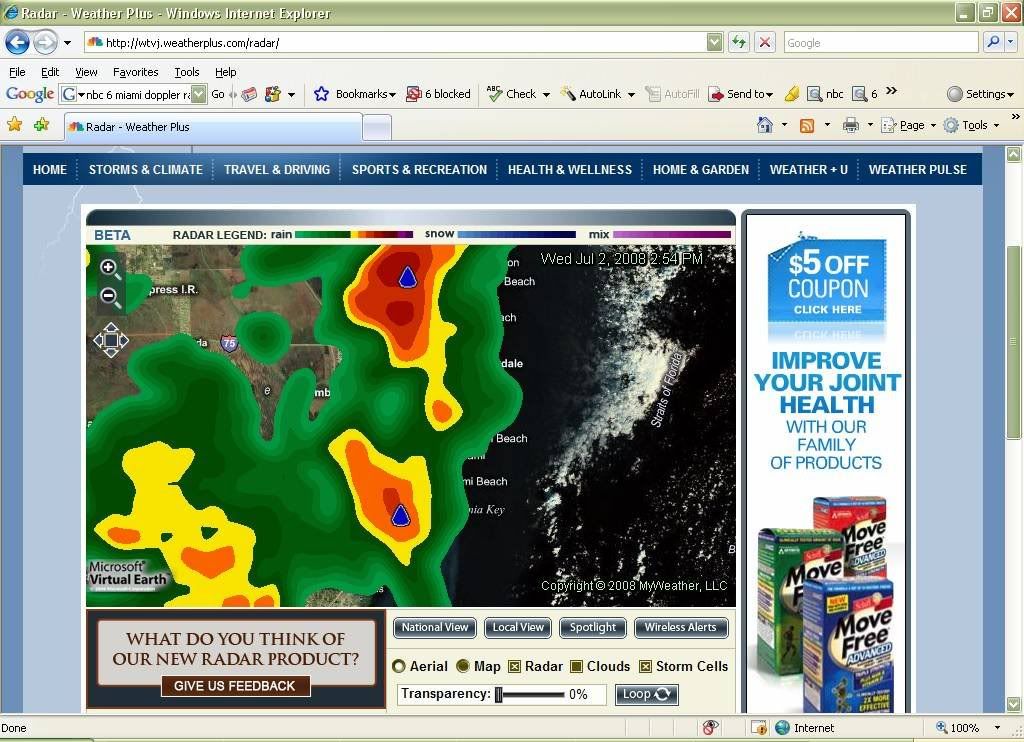
Task: Select the Map radio button
Action: coord(463,666)
